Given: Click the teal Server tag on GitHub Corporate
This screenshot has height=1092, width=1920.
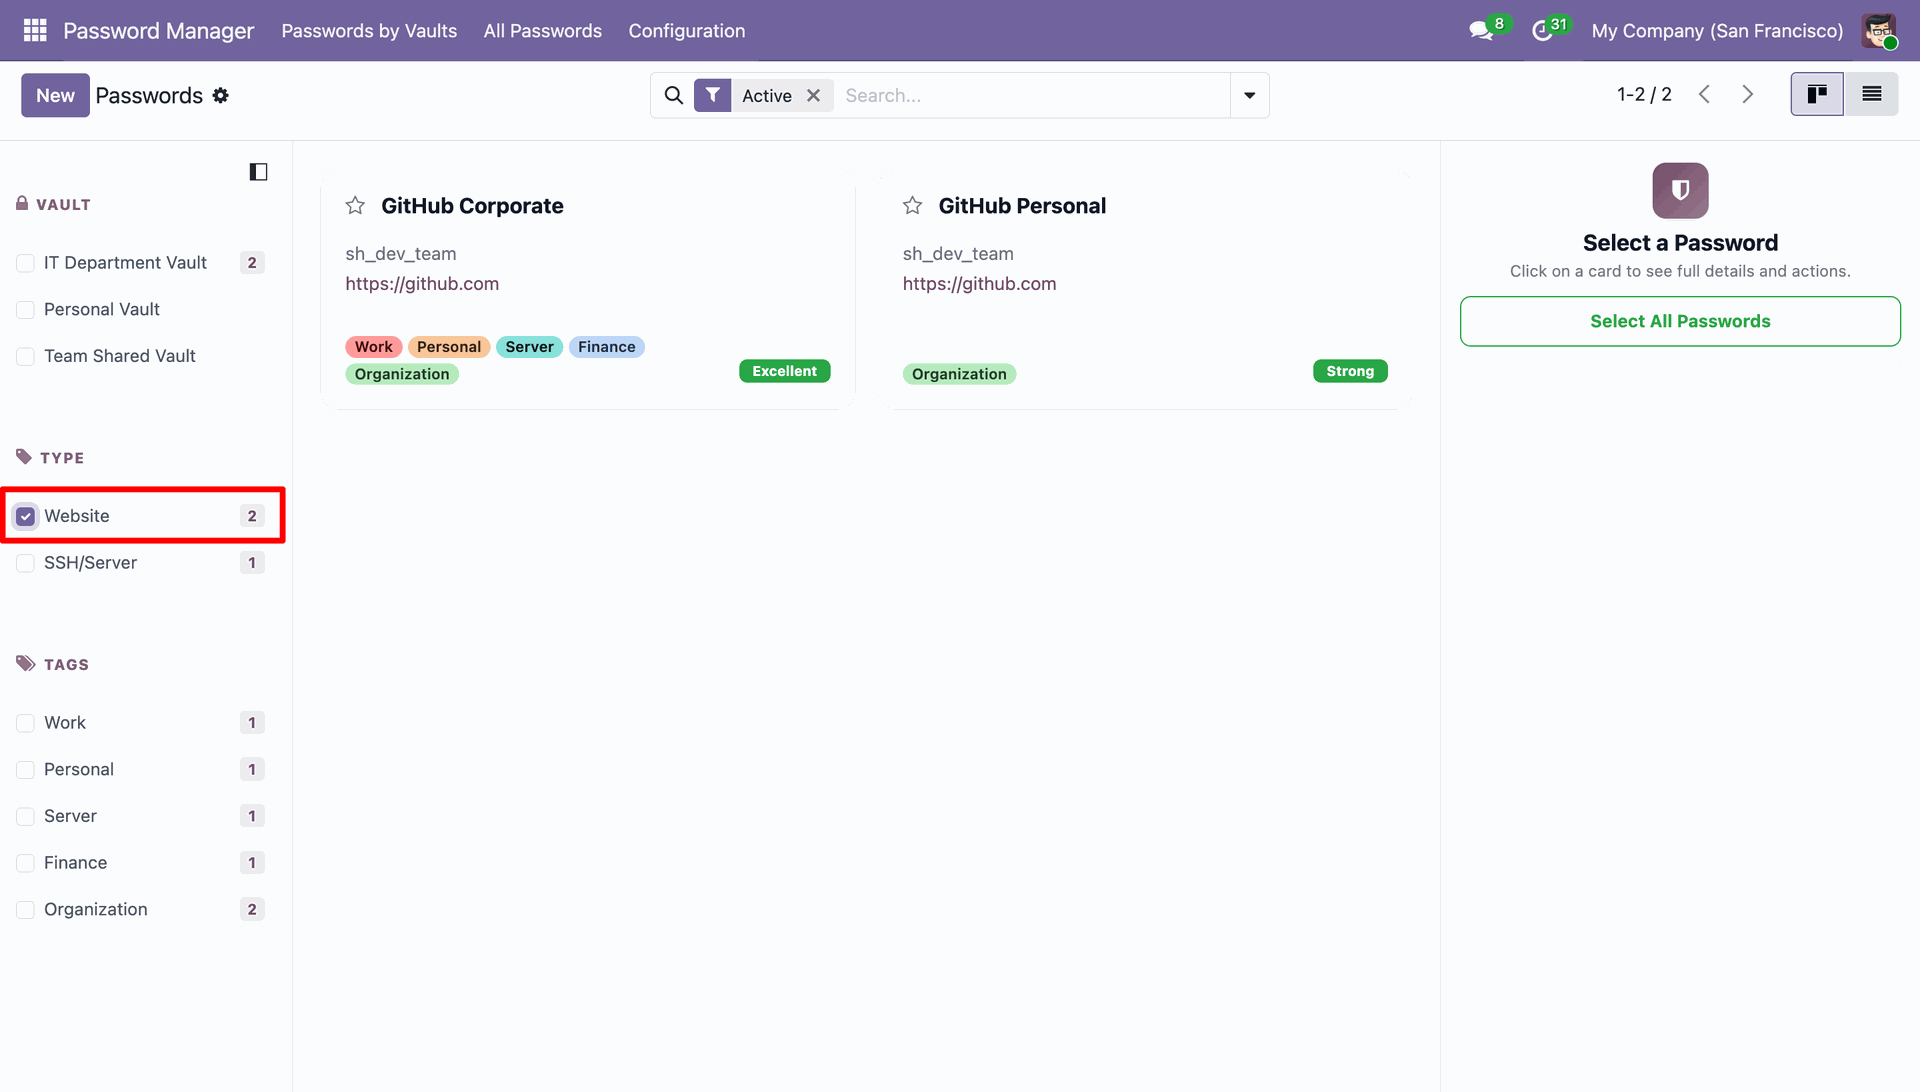Looking at the screenshot, I should (x=529, y=347).
